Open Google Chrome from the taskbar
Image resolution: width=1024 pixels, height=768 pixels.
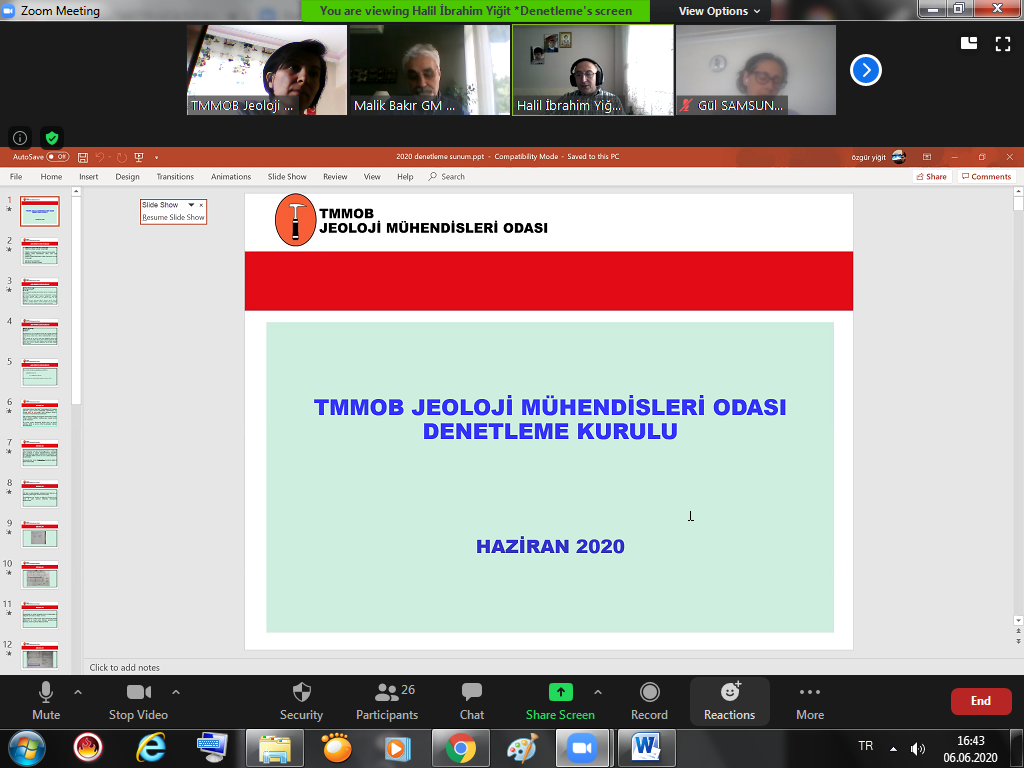click(460, 748)
